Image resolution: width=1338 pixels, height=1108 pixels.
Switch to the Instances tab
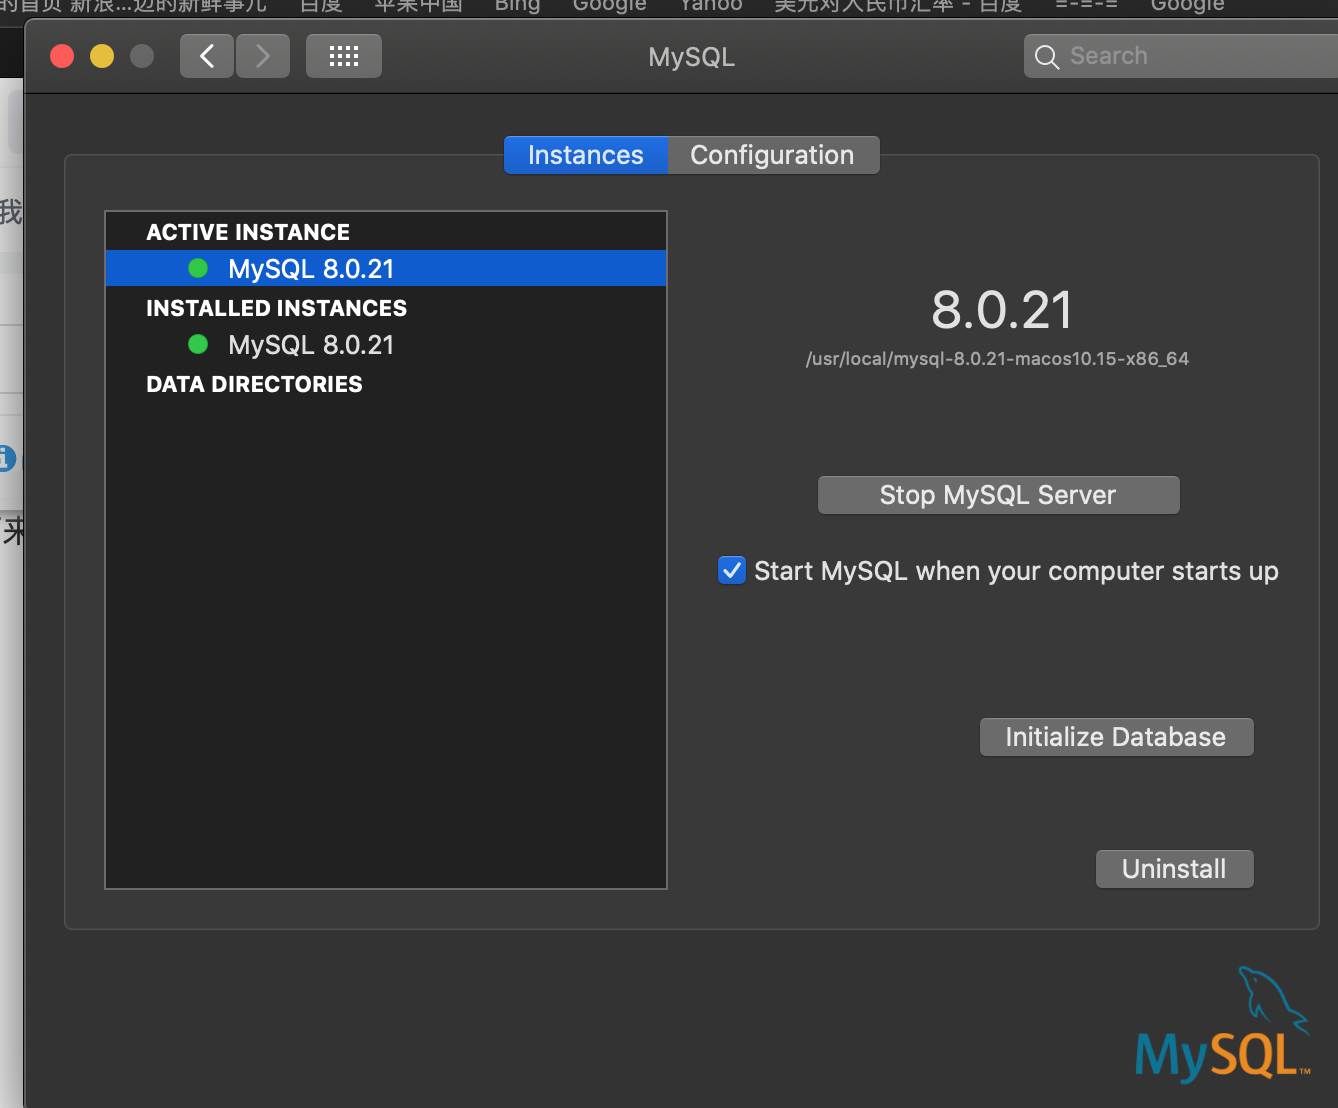[x=586, y=155]
